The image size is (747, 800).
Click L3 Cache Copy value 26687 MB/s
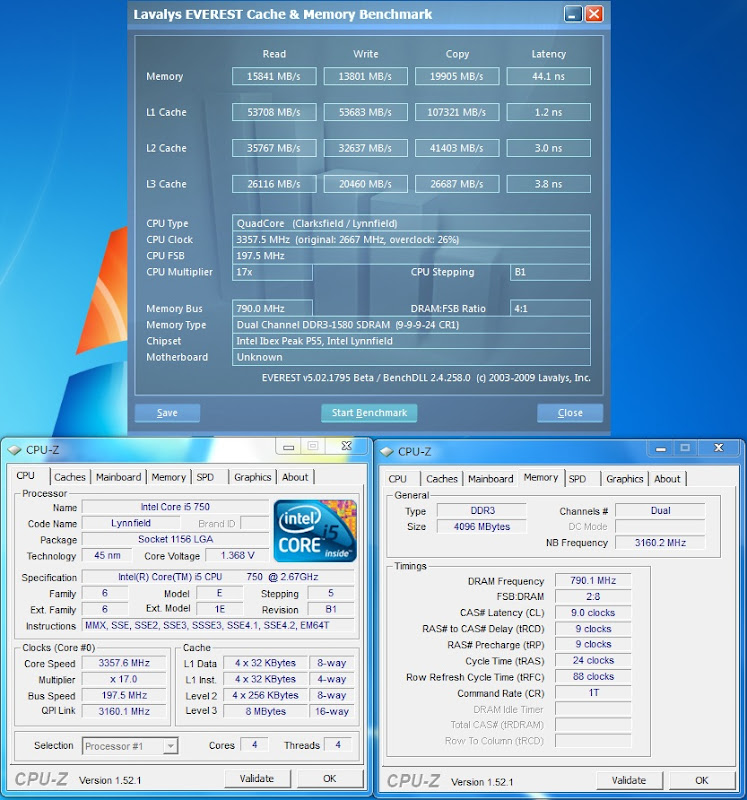coord(457,184)
